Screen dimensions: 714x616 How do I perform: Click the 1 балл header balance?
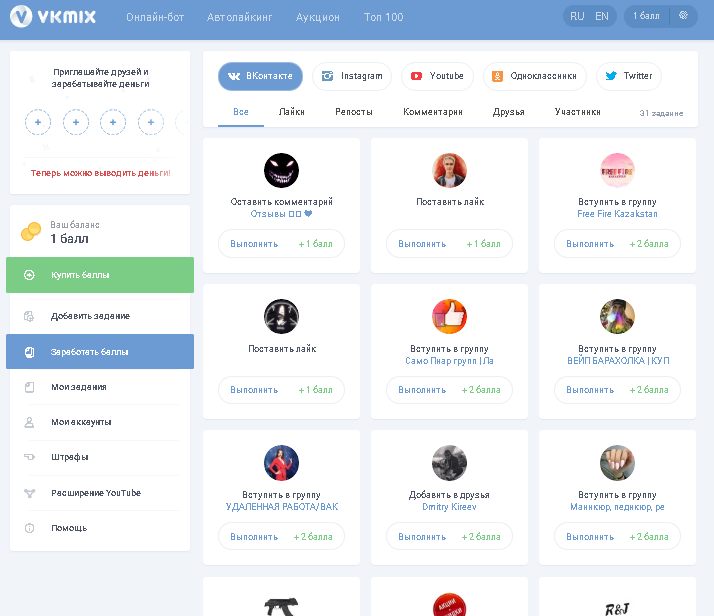coord(646,16)
